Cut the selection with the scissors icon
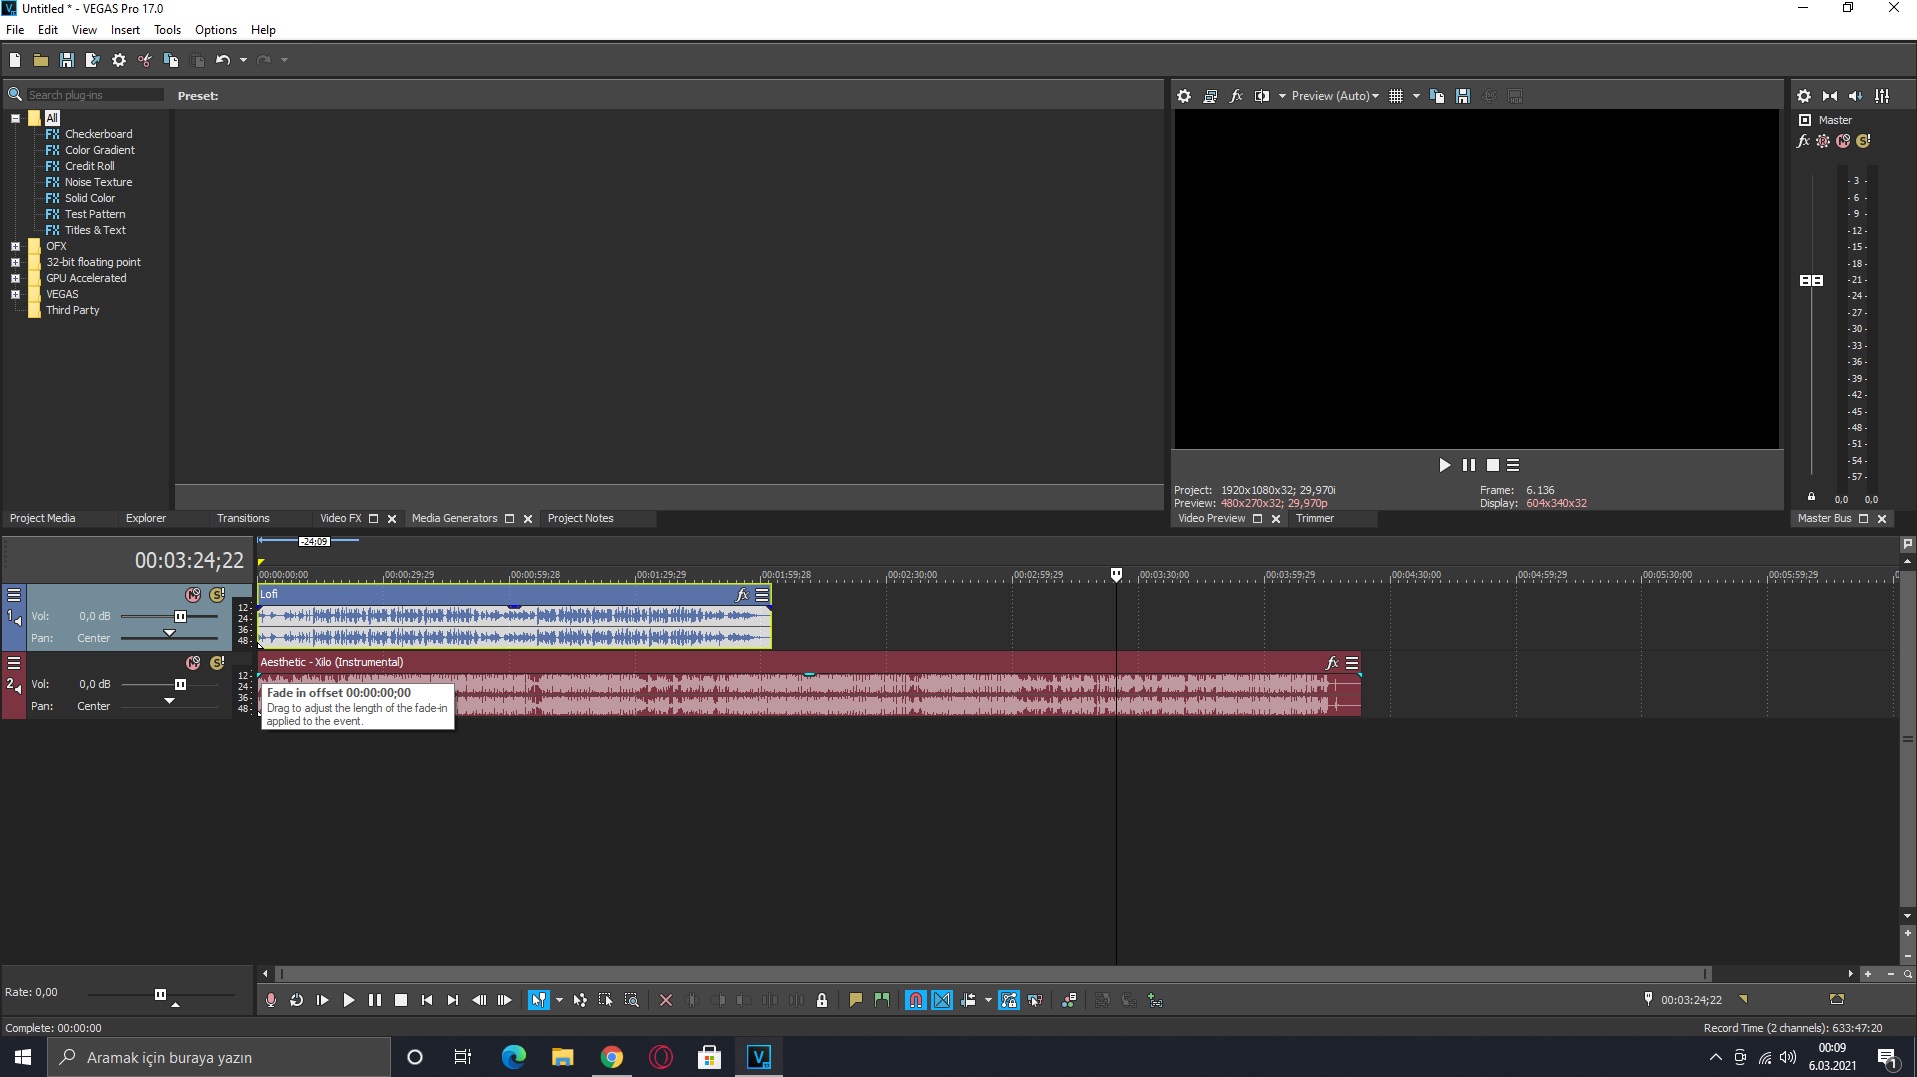 (x=145, y=60)
